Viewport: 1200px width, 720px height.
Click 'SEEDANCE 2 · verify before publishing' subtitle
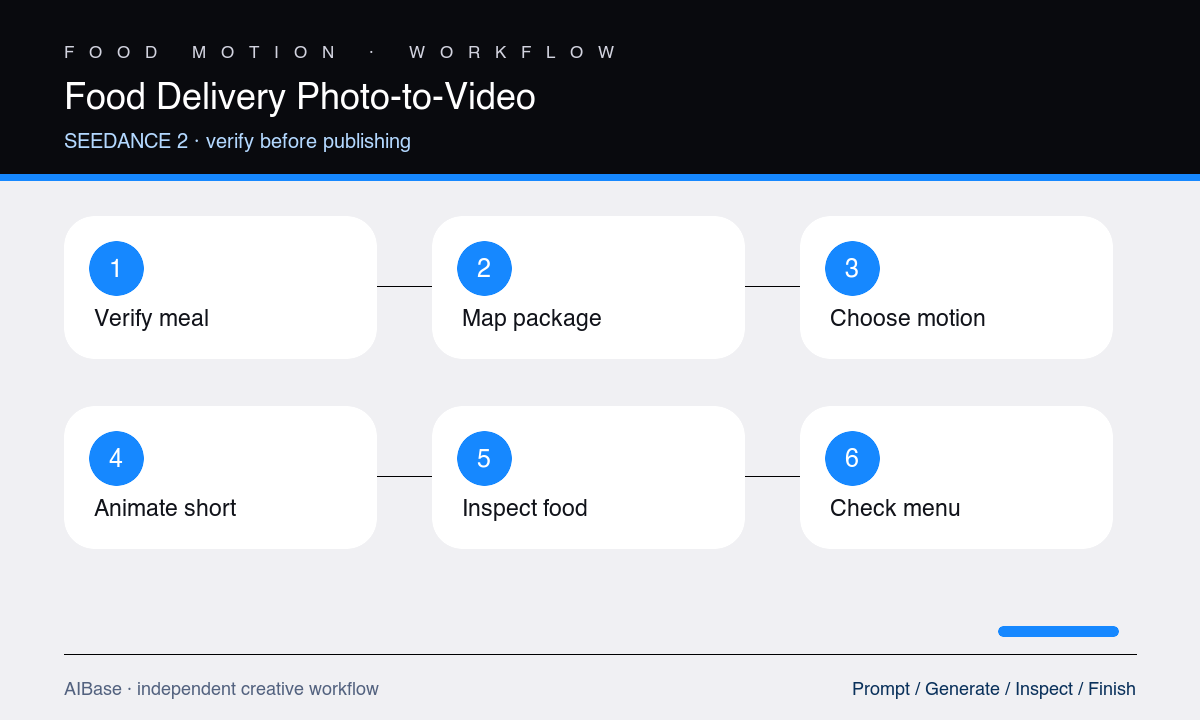[x=237, y=141]
